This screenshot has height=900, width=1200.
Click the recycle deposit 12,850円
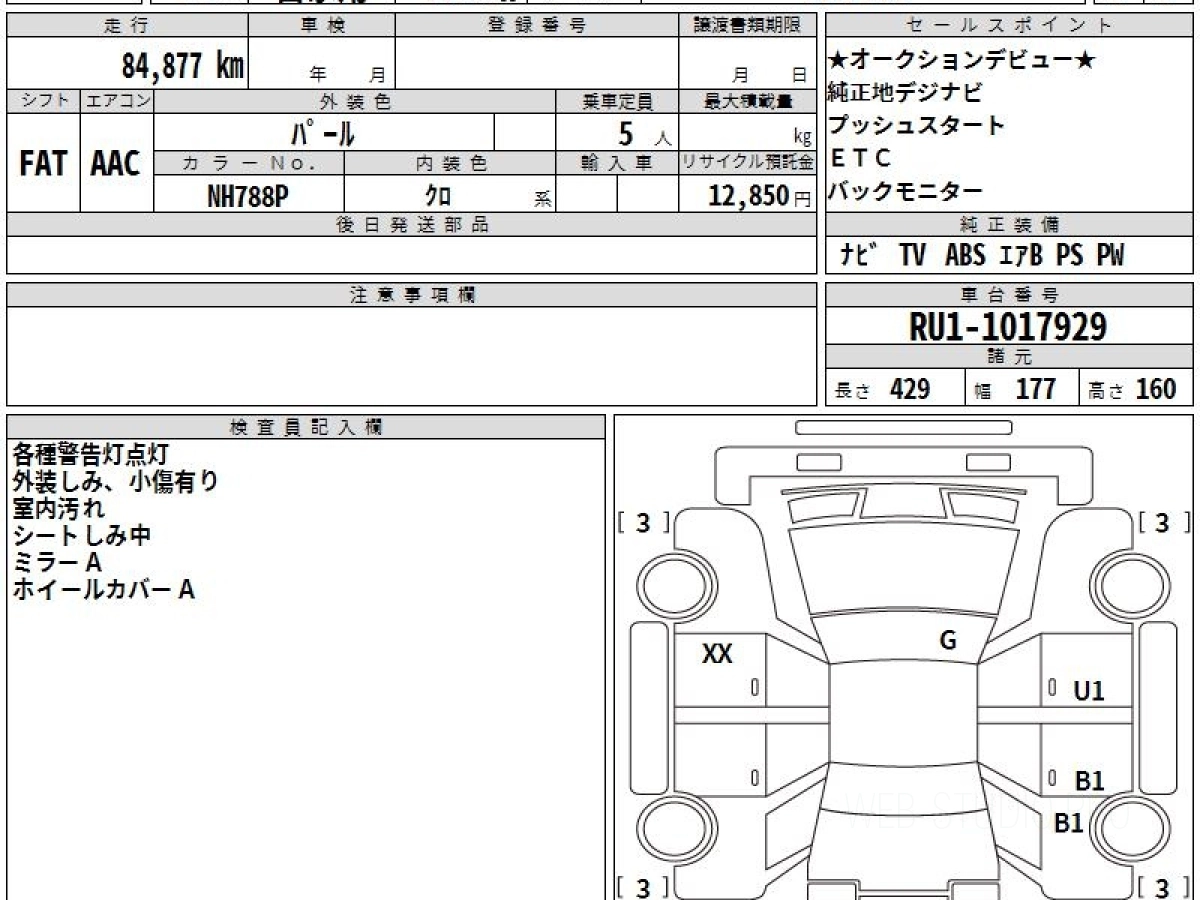coord(759,196)
